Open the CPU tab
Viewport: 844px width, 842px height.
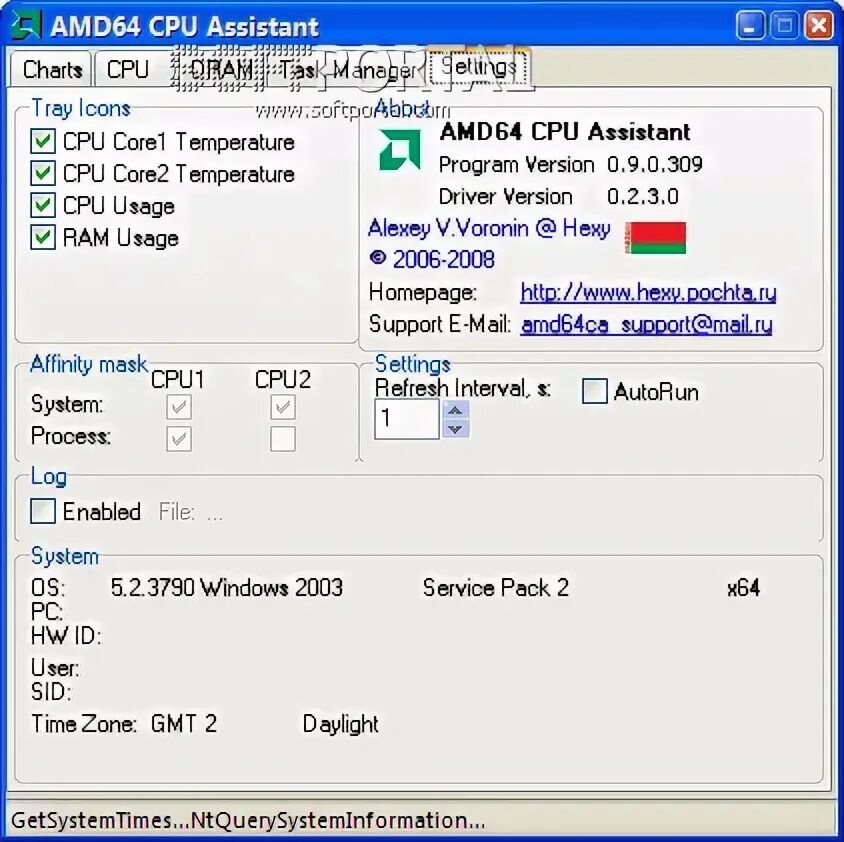tap(128, 69)
